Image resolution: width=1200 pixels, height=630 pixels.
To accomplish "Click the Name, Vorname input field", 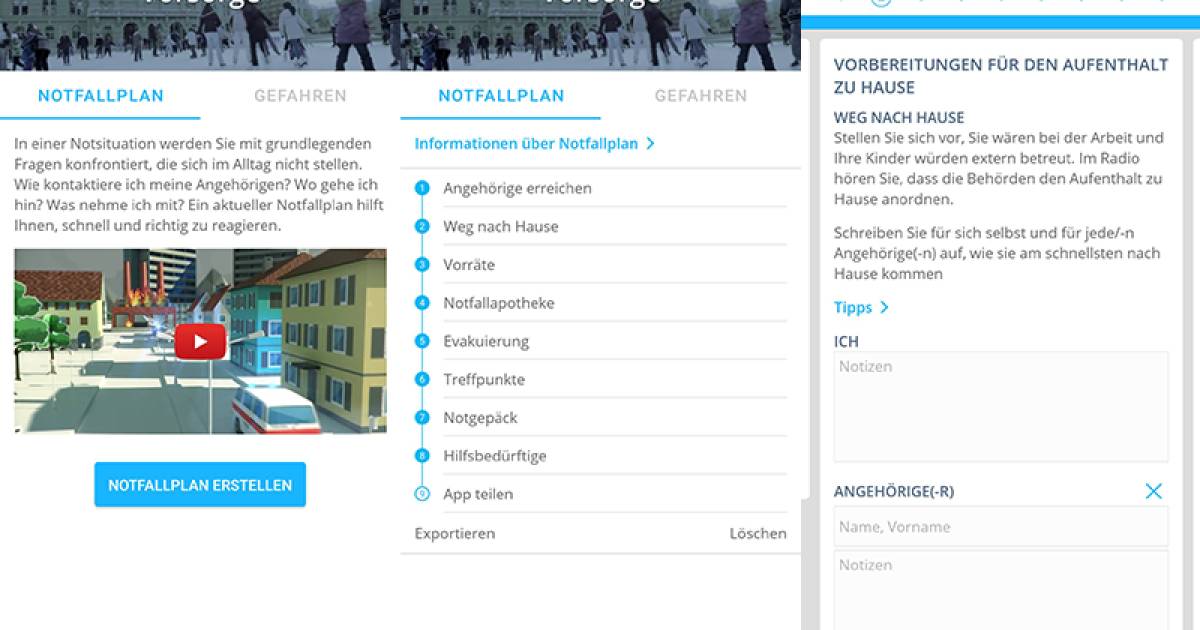I will click(1000, 526).
